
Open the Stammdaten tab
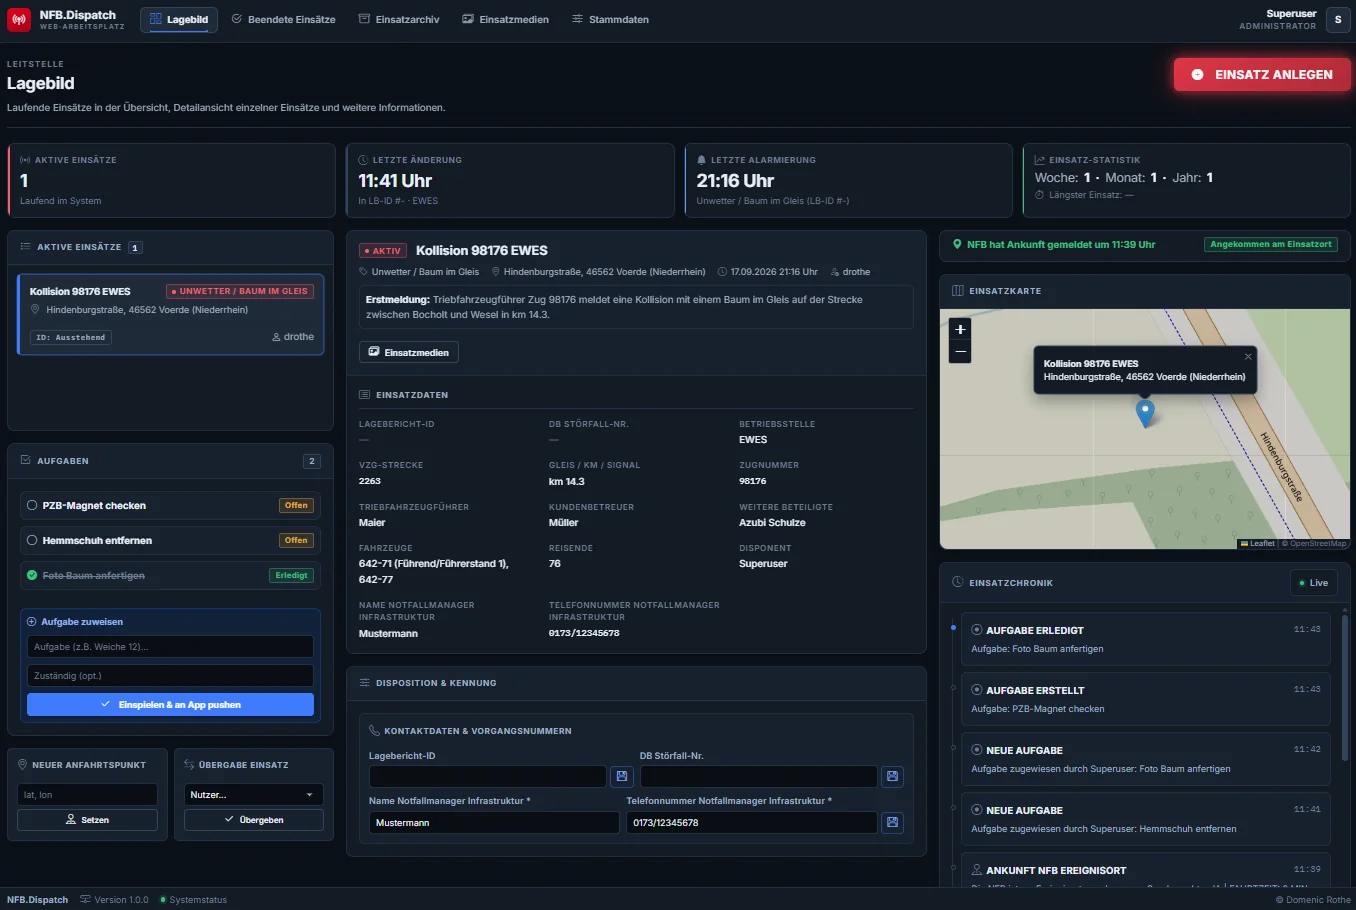tap(610, 19)
